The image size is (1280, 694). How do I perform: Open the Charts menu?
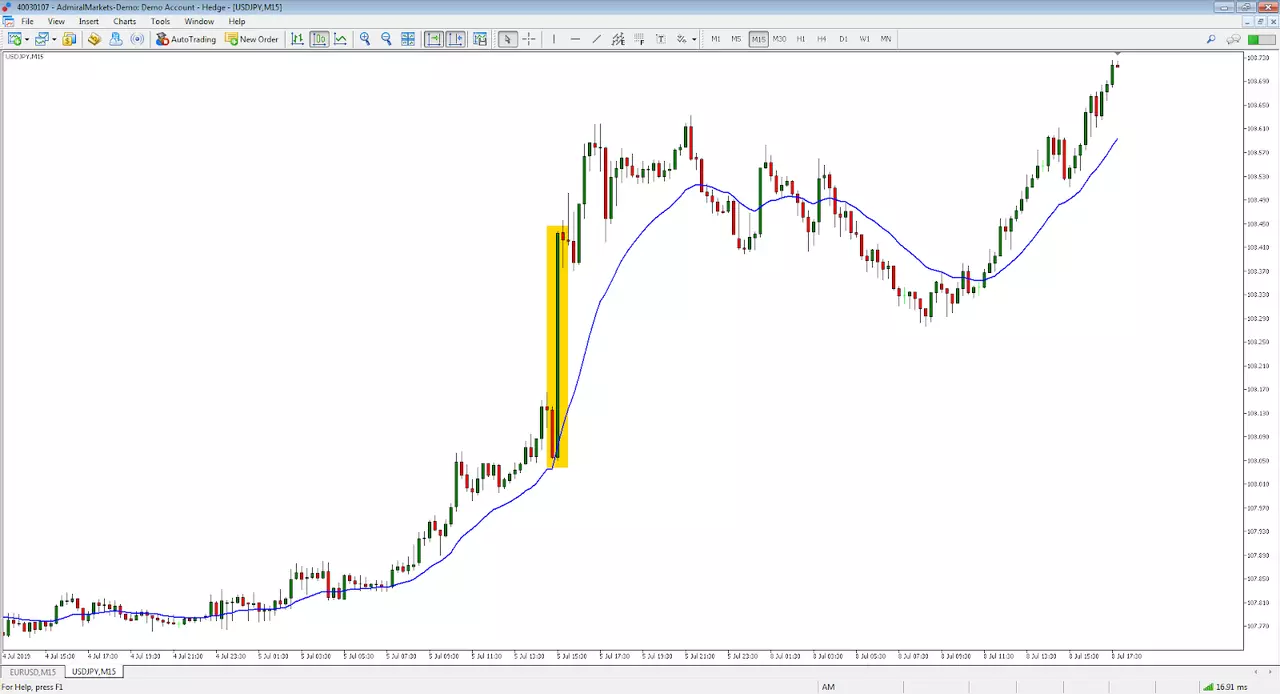pyautogui.click(x=125, y=21)
